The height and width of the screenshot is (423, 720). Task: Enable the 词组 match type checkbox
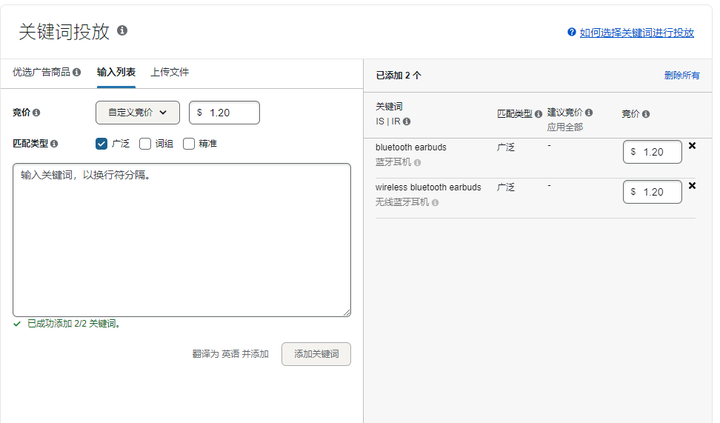[145, 144]
